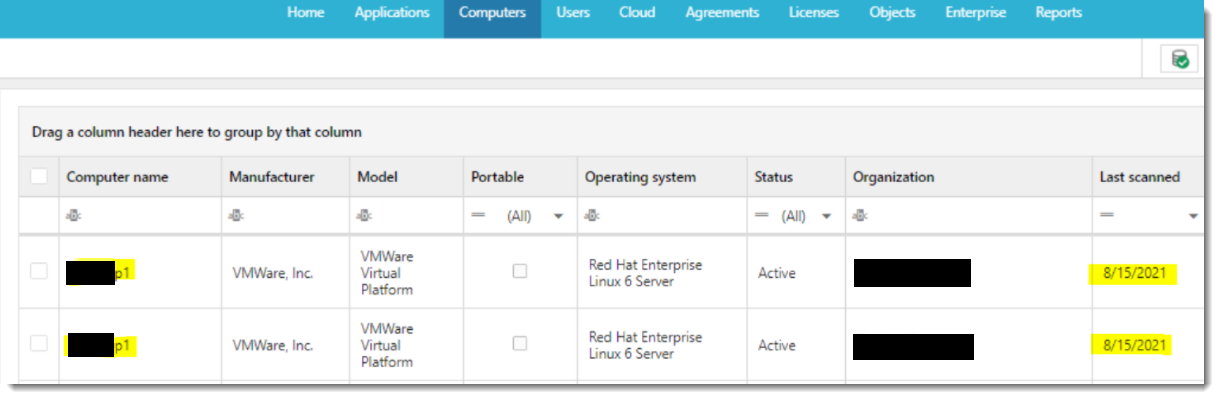Click Portable filter equals operator icon
The width and height of the screenshot is (1219, 399).
[478, 215]
